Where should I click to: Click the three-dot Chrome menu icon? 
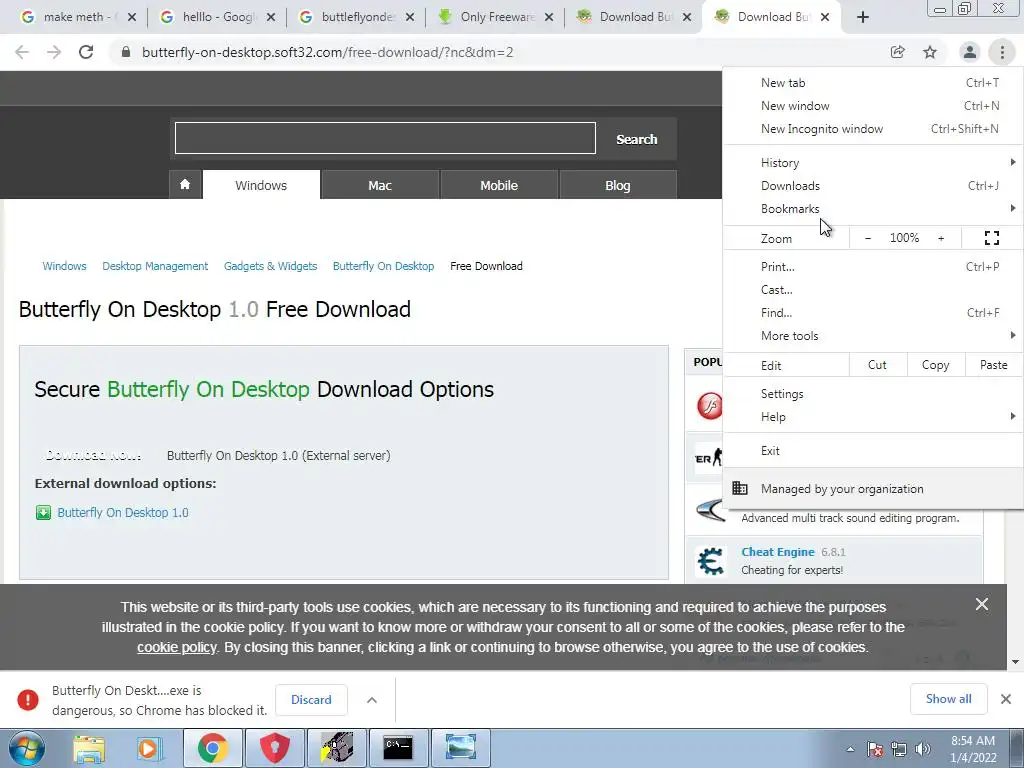coord(1002,52)
